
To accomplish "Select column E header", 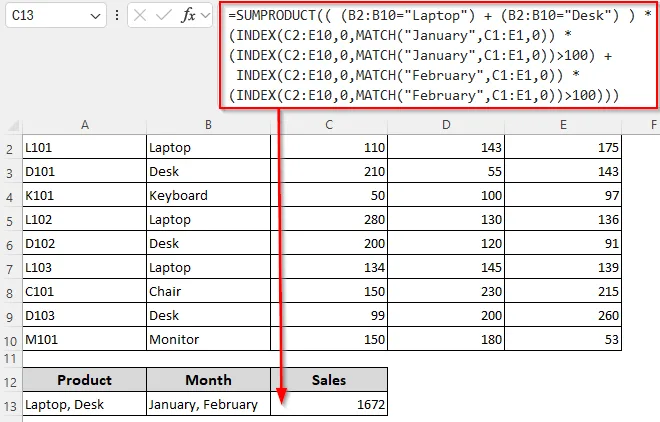I will tap(563, 125).
